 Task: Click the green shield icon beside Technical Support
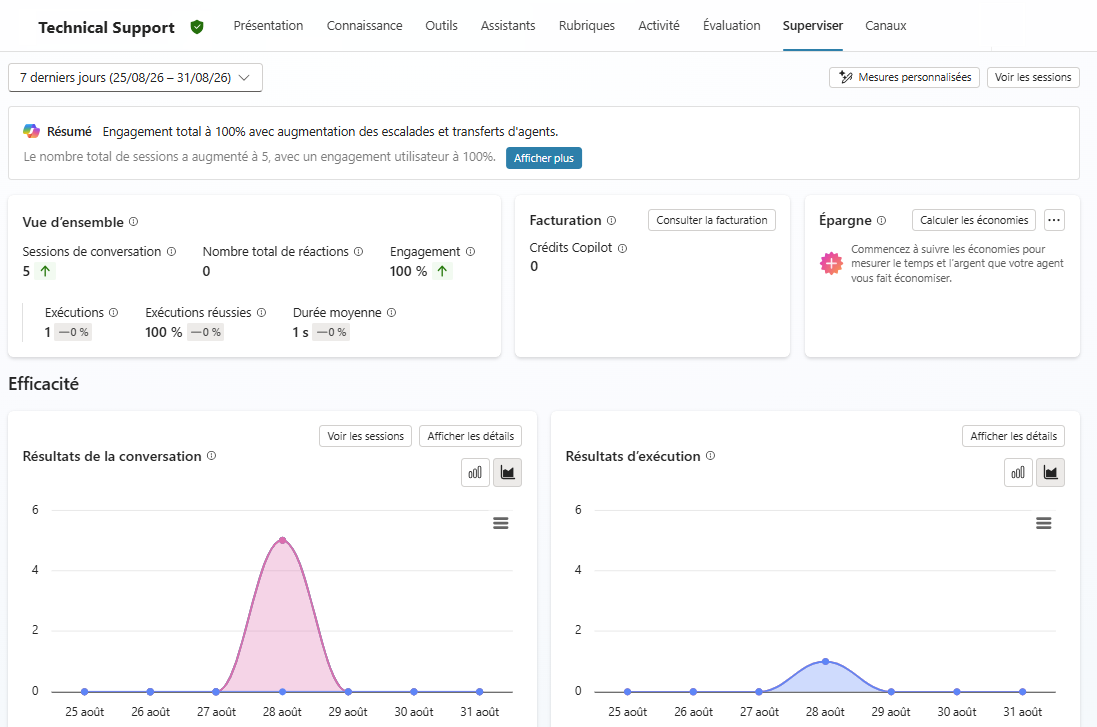(197, 27)
